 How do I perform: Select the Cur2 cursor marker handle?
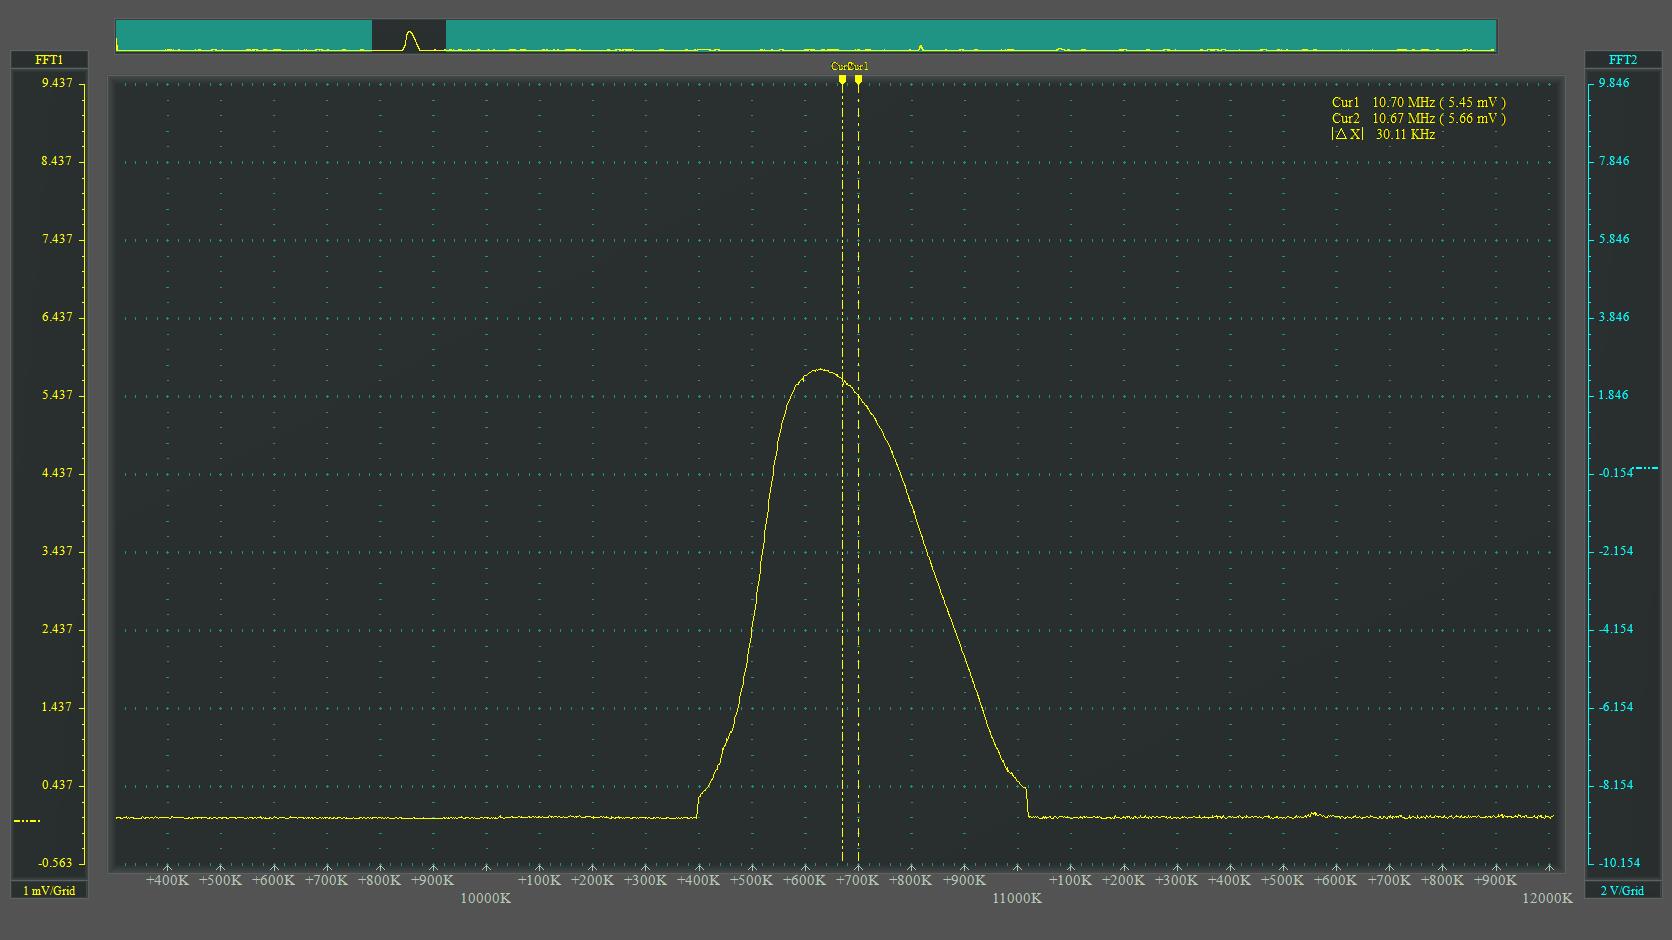842,79
